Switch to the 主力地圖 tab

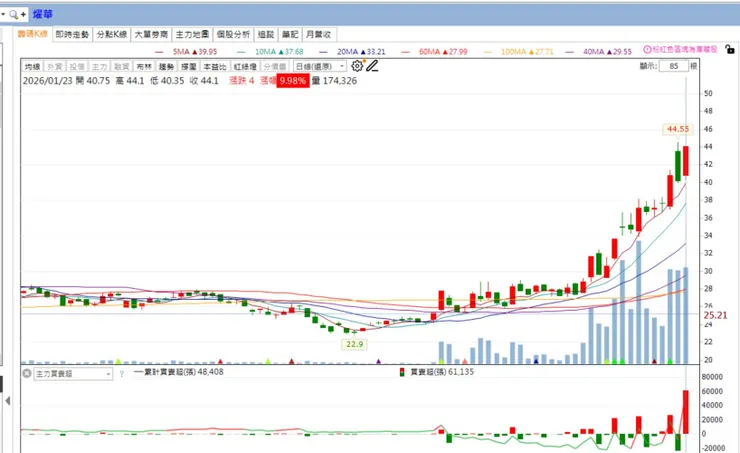point(192,34)
